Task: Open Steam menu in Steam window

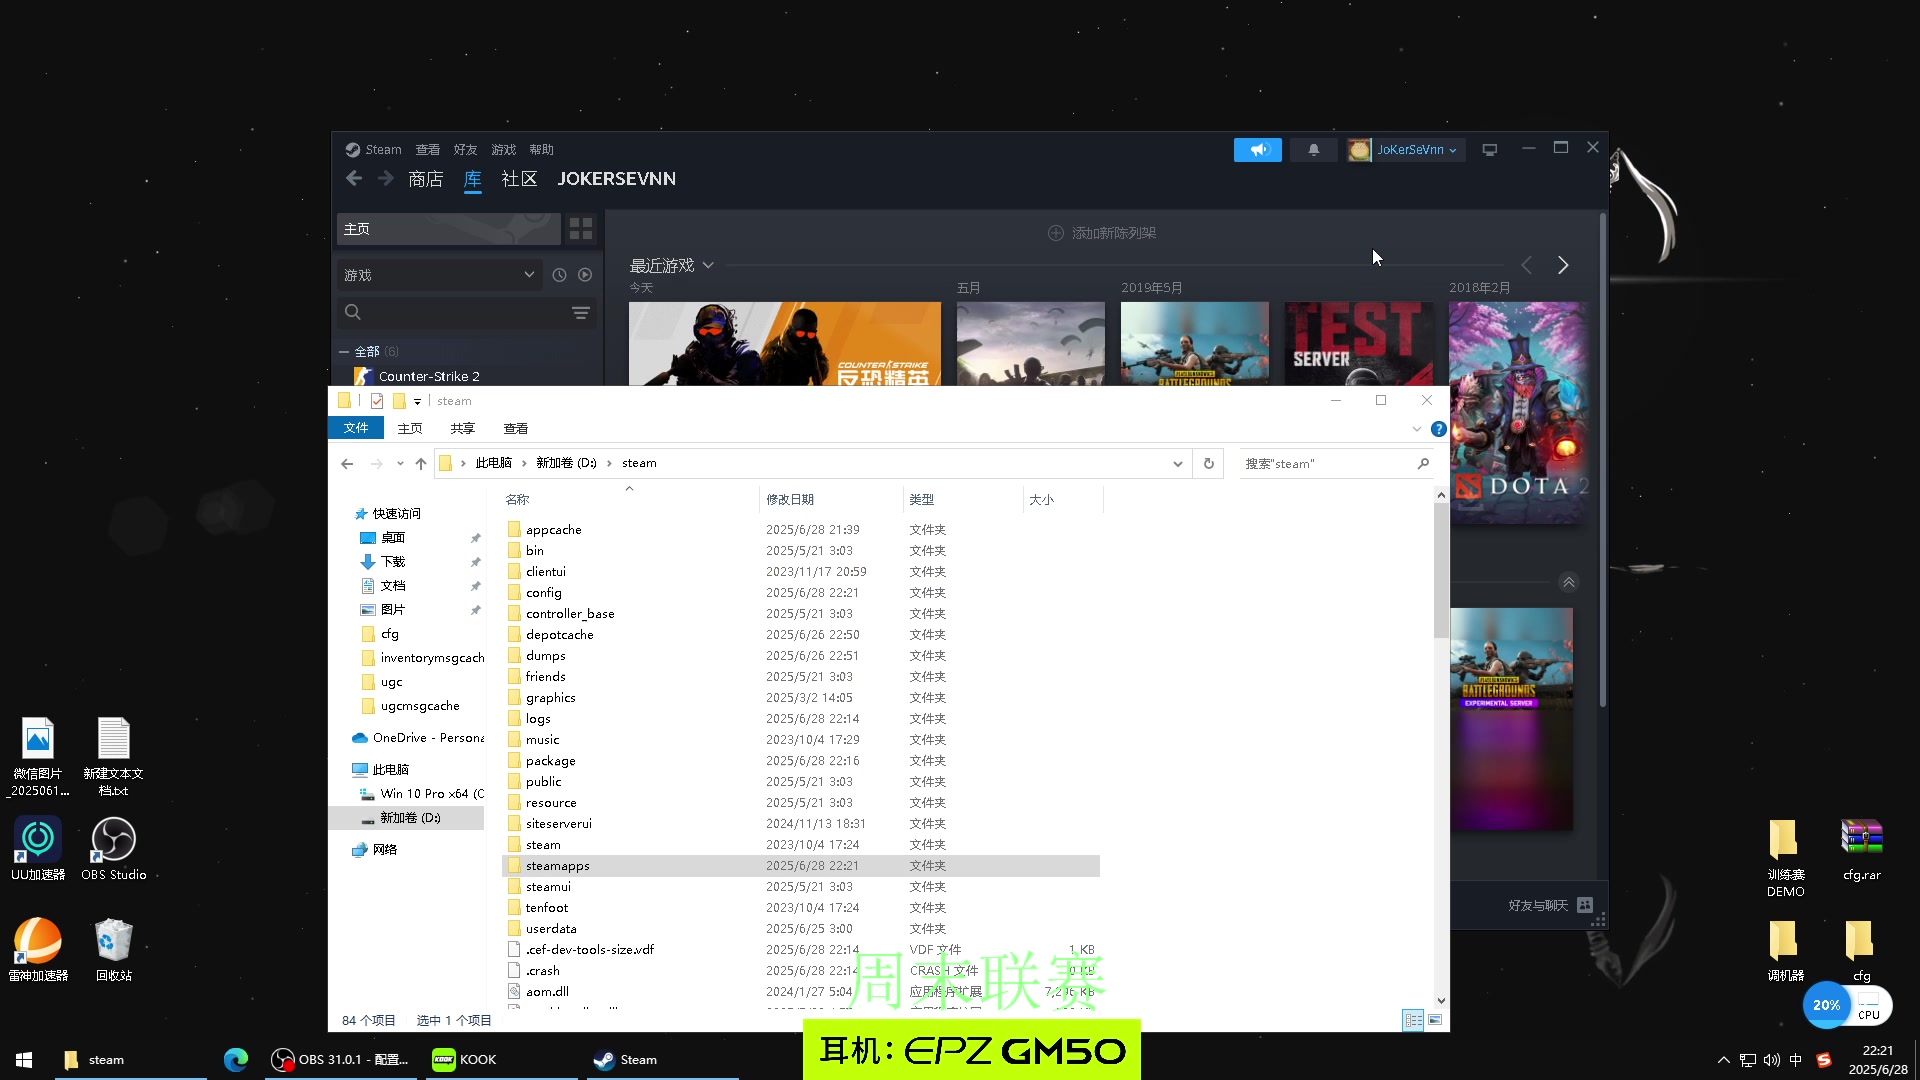Action: [x=383, y=150]
